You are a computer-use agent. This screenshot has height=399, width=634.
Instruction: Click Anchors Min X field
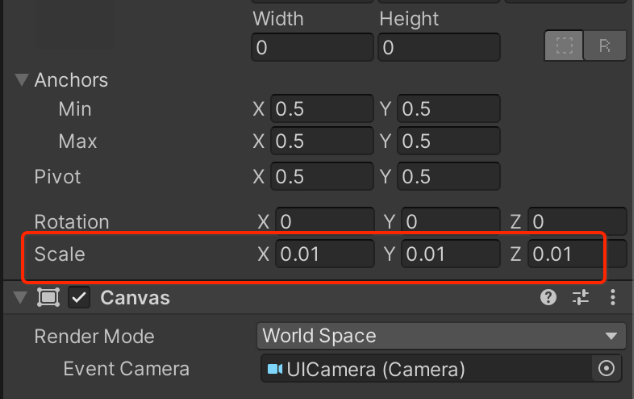322,109
